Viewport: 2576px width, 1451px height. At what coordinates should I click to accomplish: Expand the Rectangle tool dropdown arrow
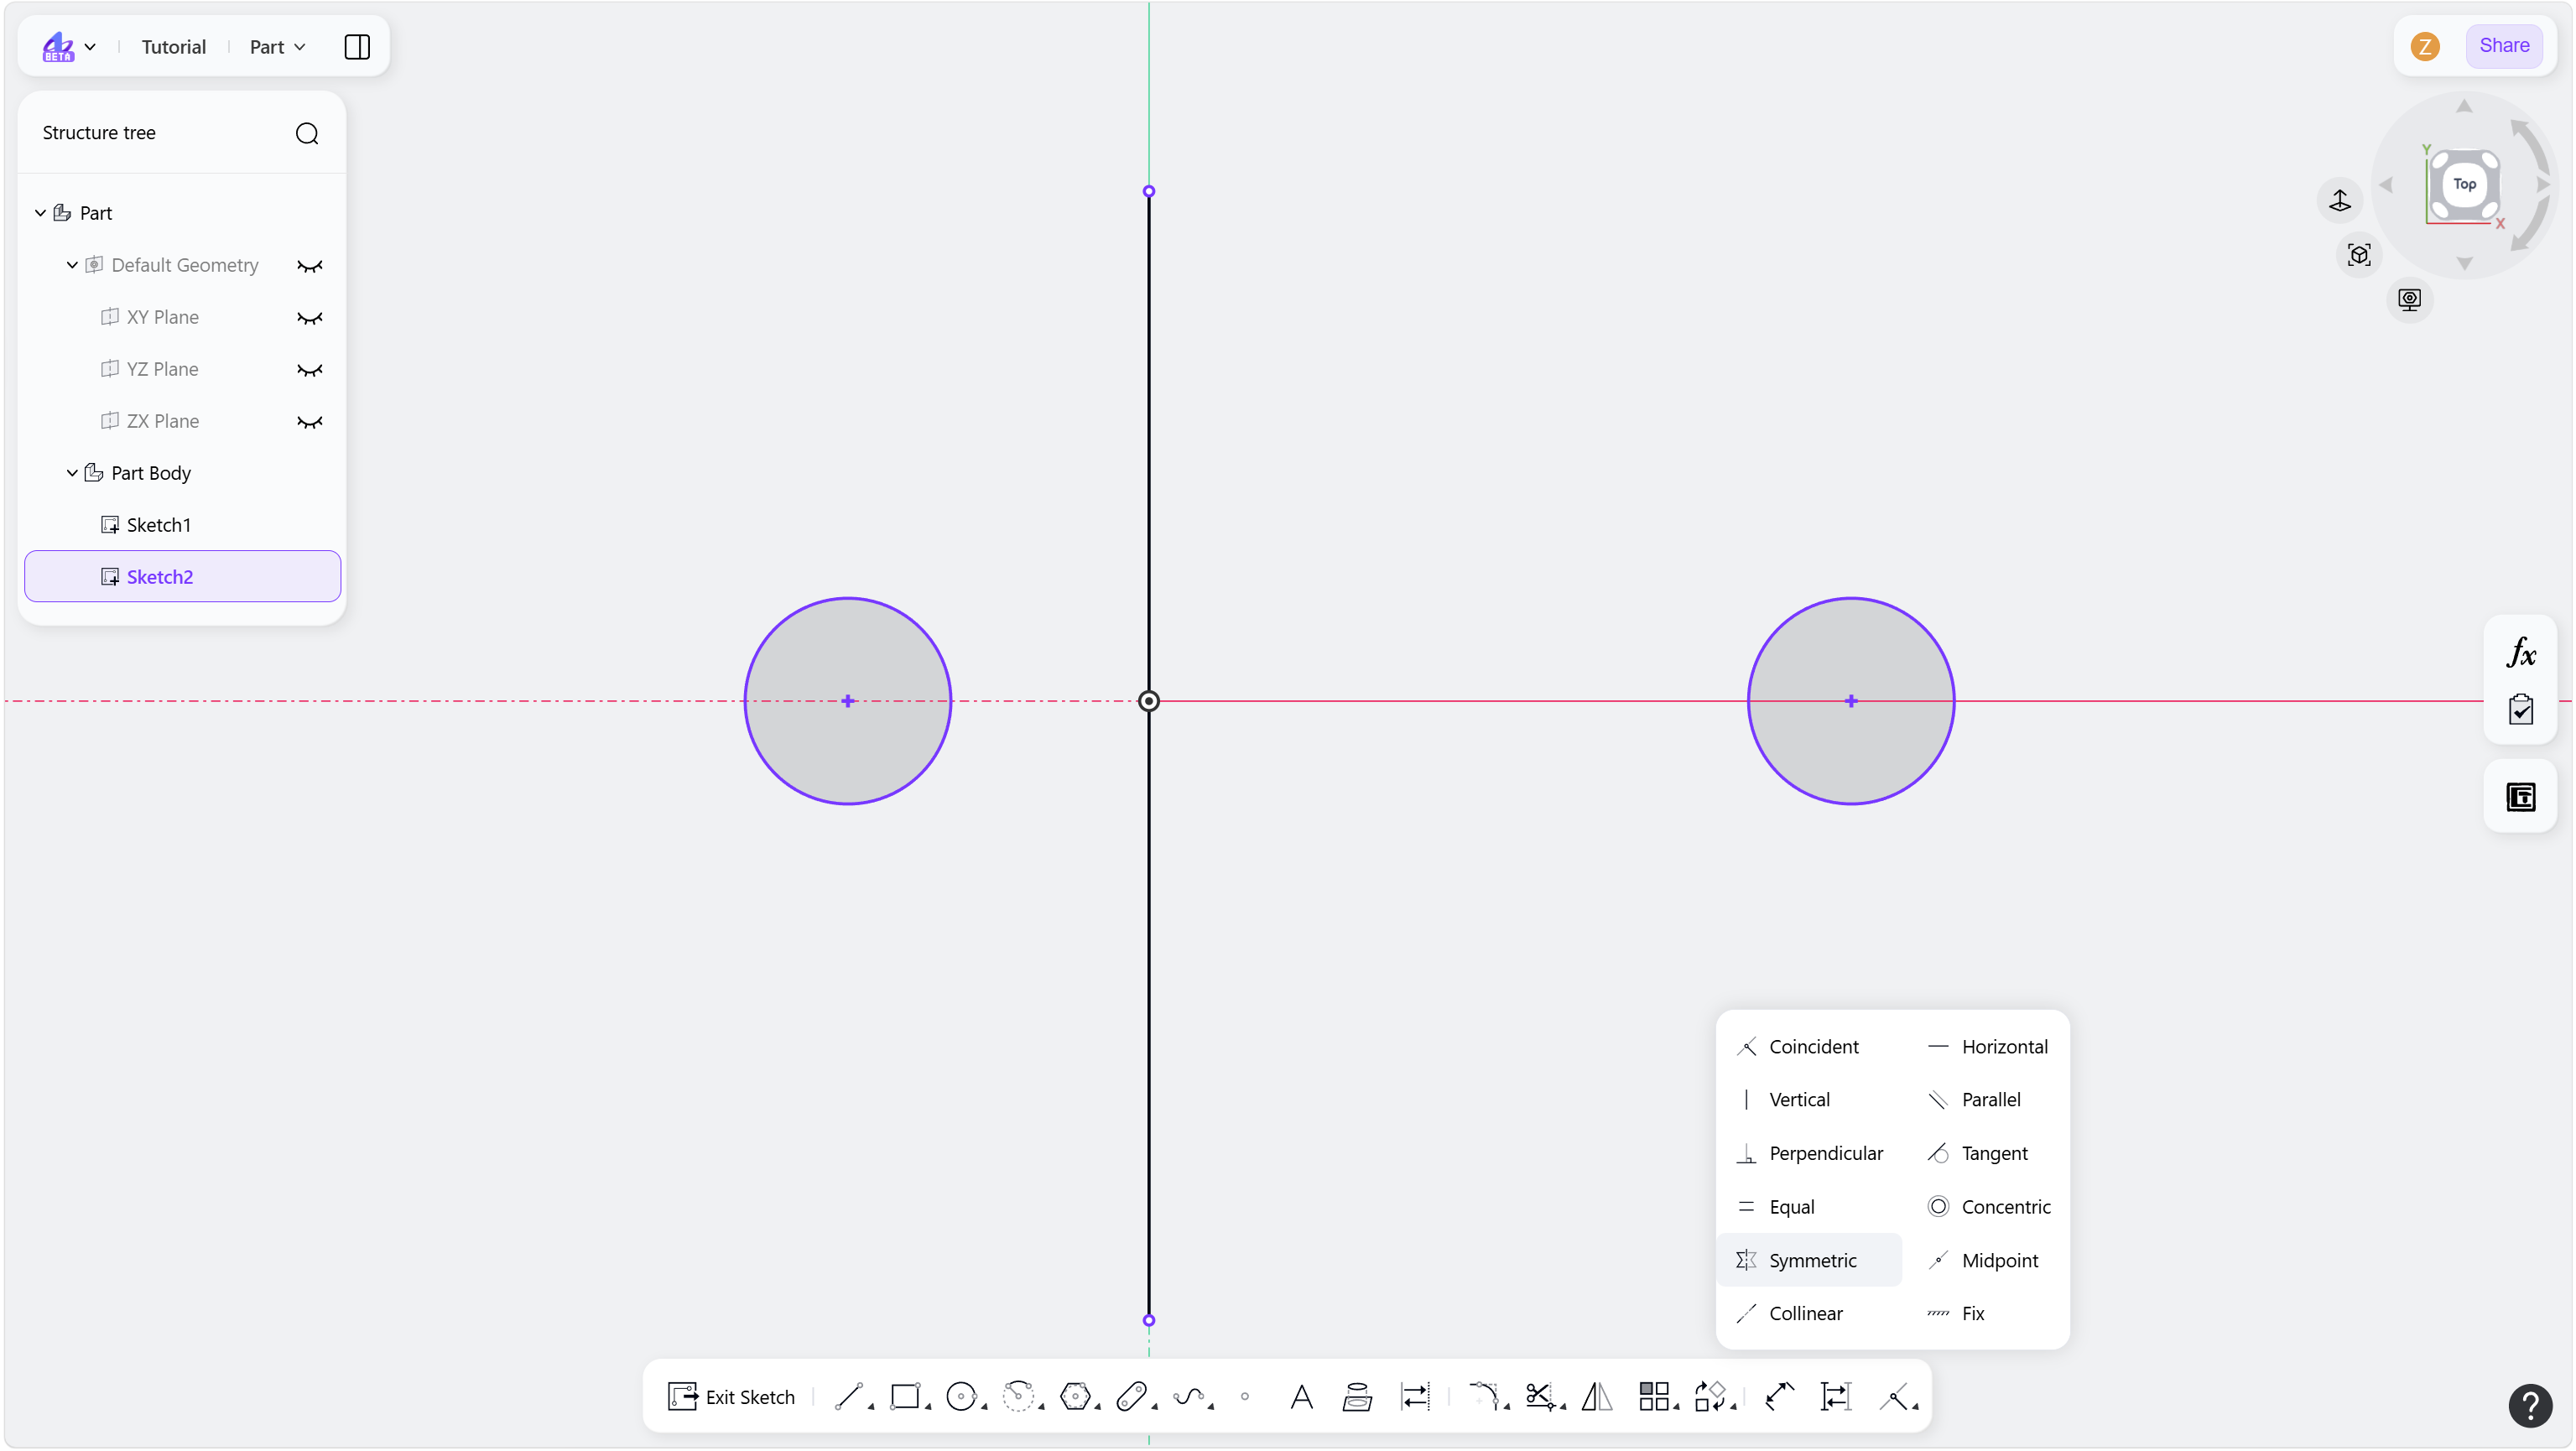(928, 1407)
